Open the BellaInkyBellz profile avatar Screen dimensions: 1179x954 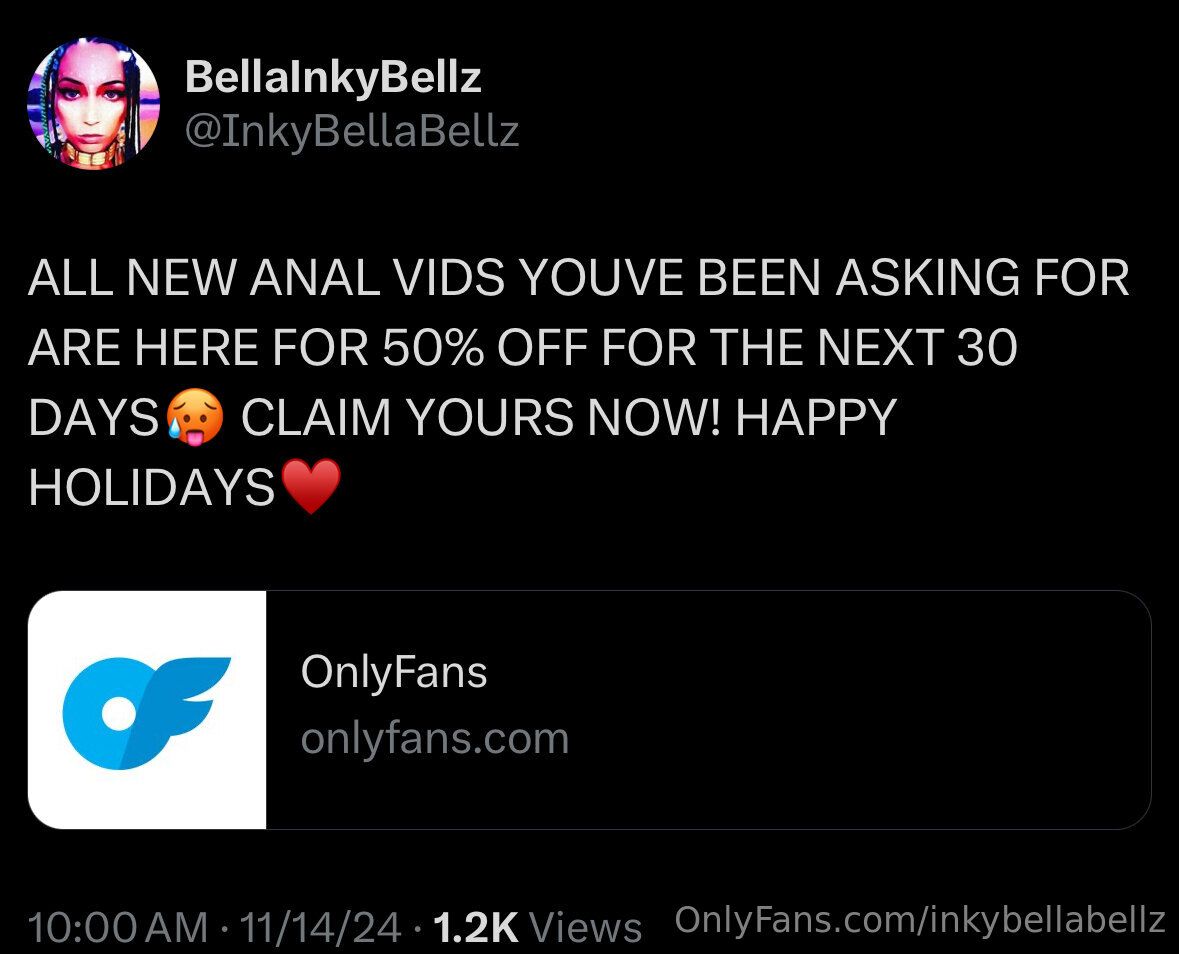(93, 104)
